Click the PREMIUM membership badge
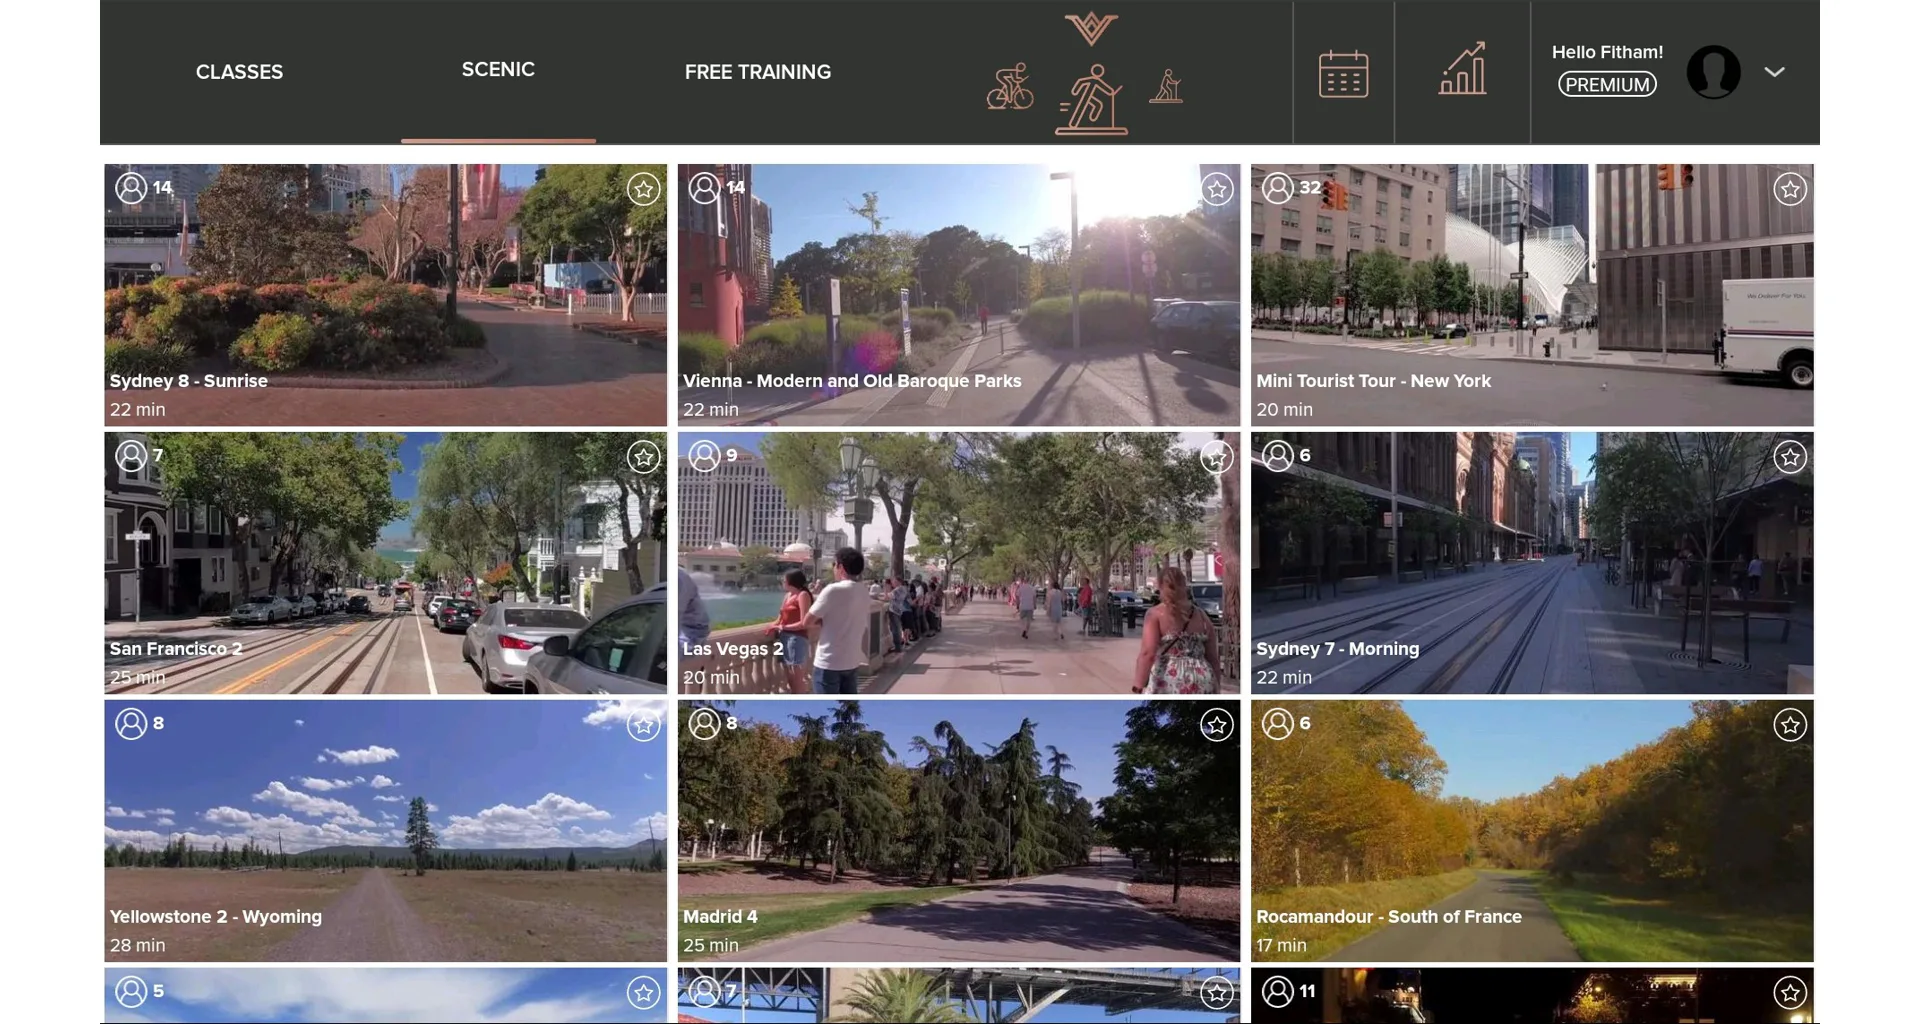Screen dimensions: 1920x1024 (x=1607, y=85)
